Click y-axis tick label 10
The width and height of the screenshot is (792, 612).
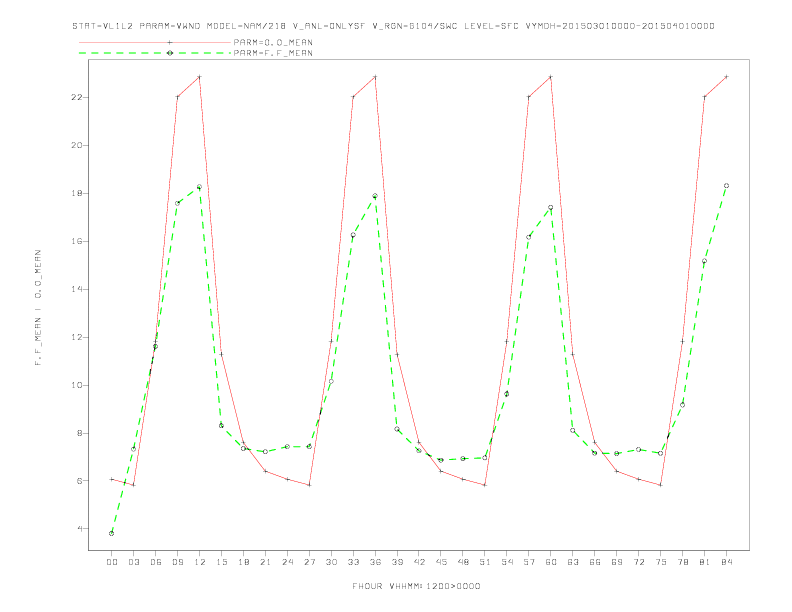(77, 385)
